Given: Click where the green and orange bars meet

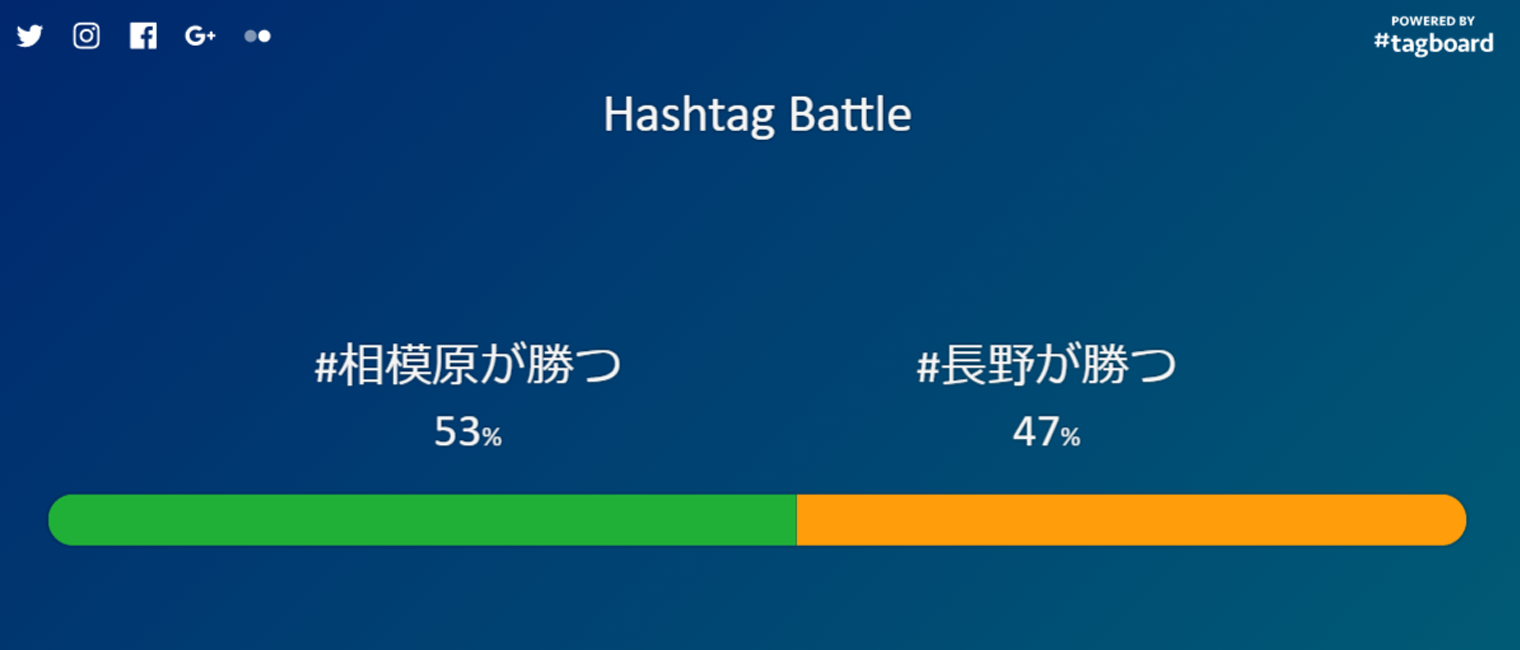Looking at the screenshot, I should pyautogui.click(x=797, y=520).
